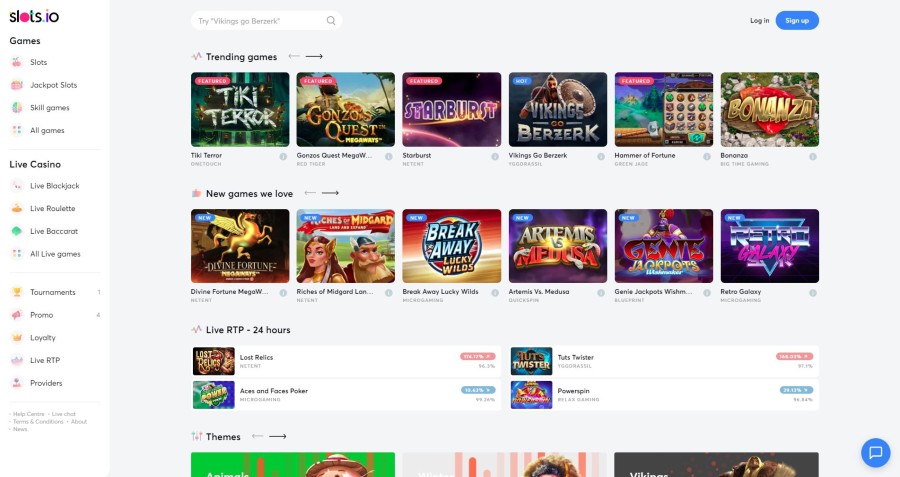This screenshot has height=477, width=900.
Task: Go to Live Roulette menu item
Action: [x=53, y=208]
